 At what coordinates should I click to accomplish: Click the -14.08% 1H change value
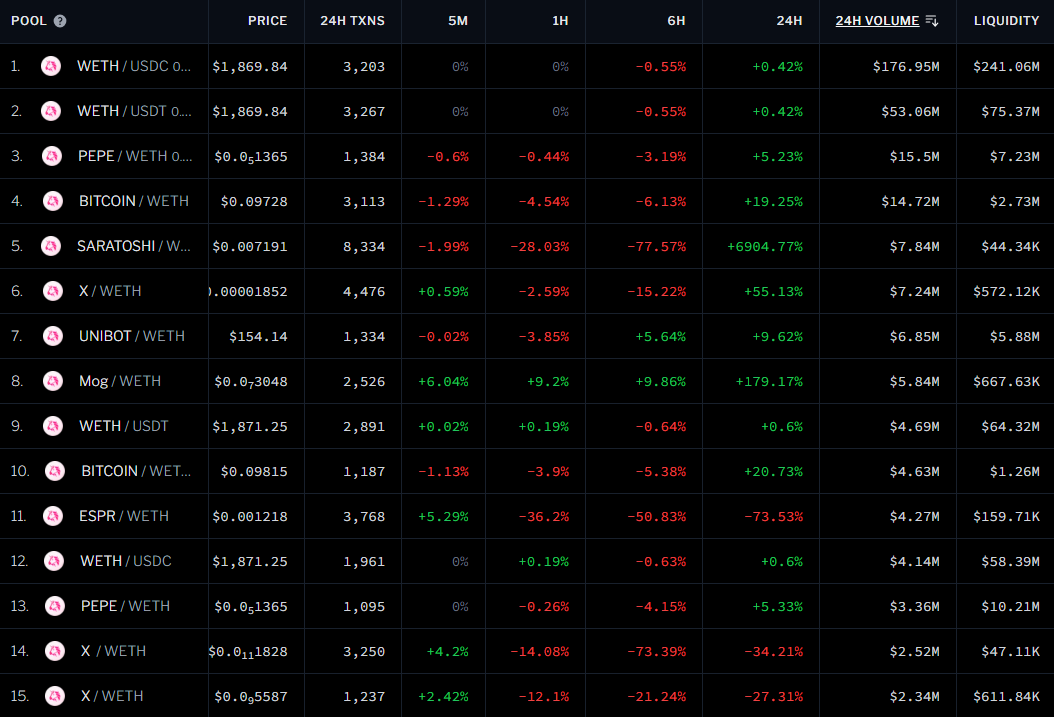pyautogui.click(x=539, y=652)
